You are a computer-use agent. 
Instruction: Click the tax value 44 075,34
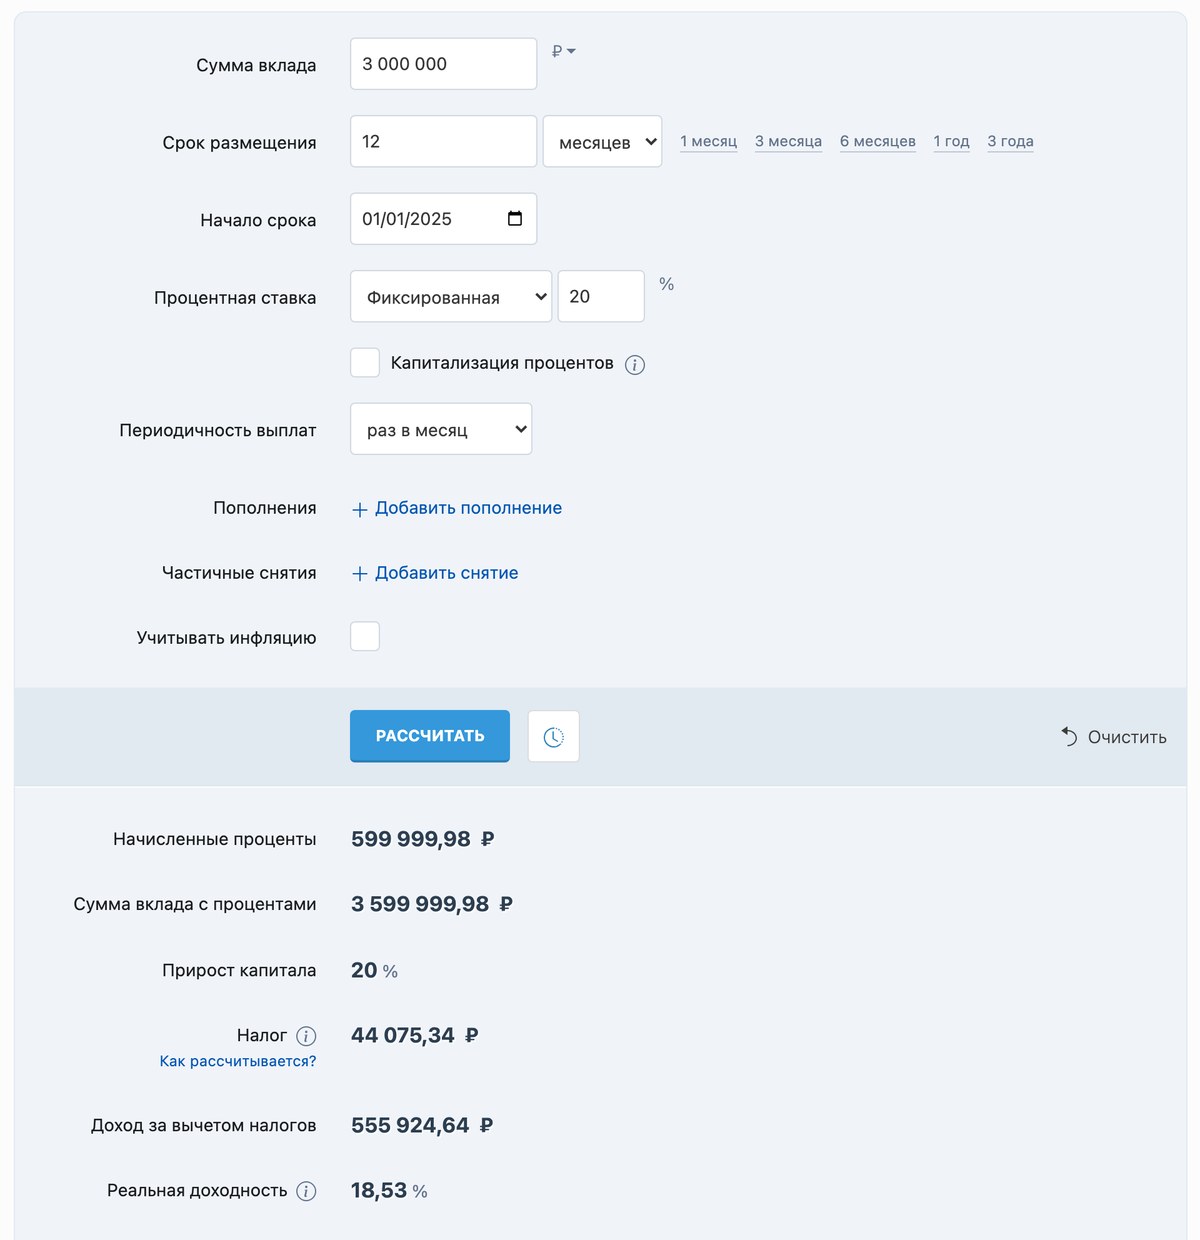pos(414,1035)
